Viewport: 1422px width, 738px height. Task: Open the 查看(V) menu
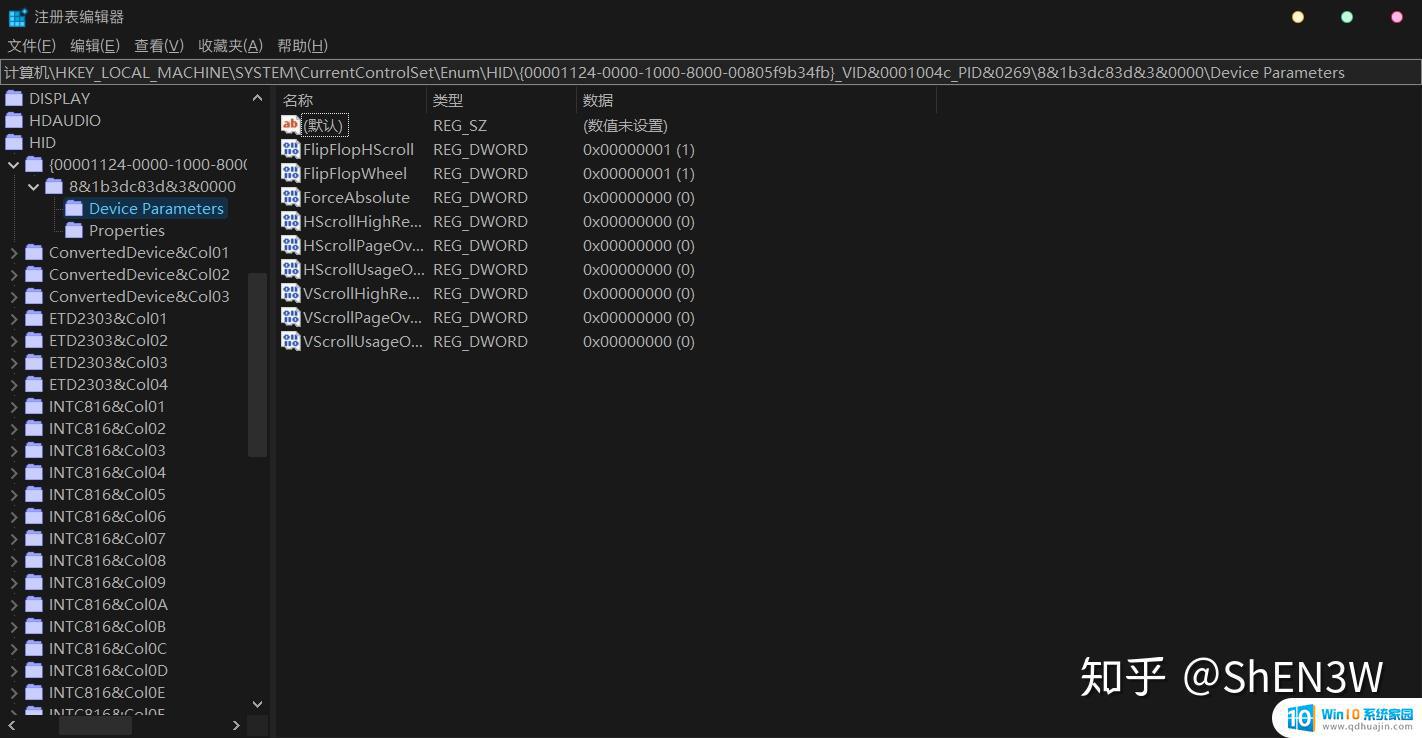pyautogui.click(x=159, y=46)
